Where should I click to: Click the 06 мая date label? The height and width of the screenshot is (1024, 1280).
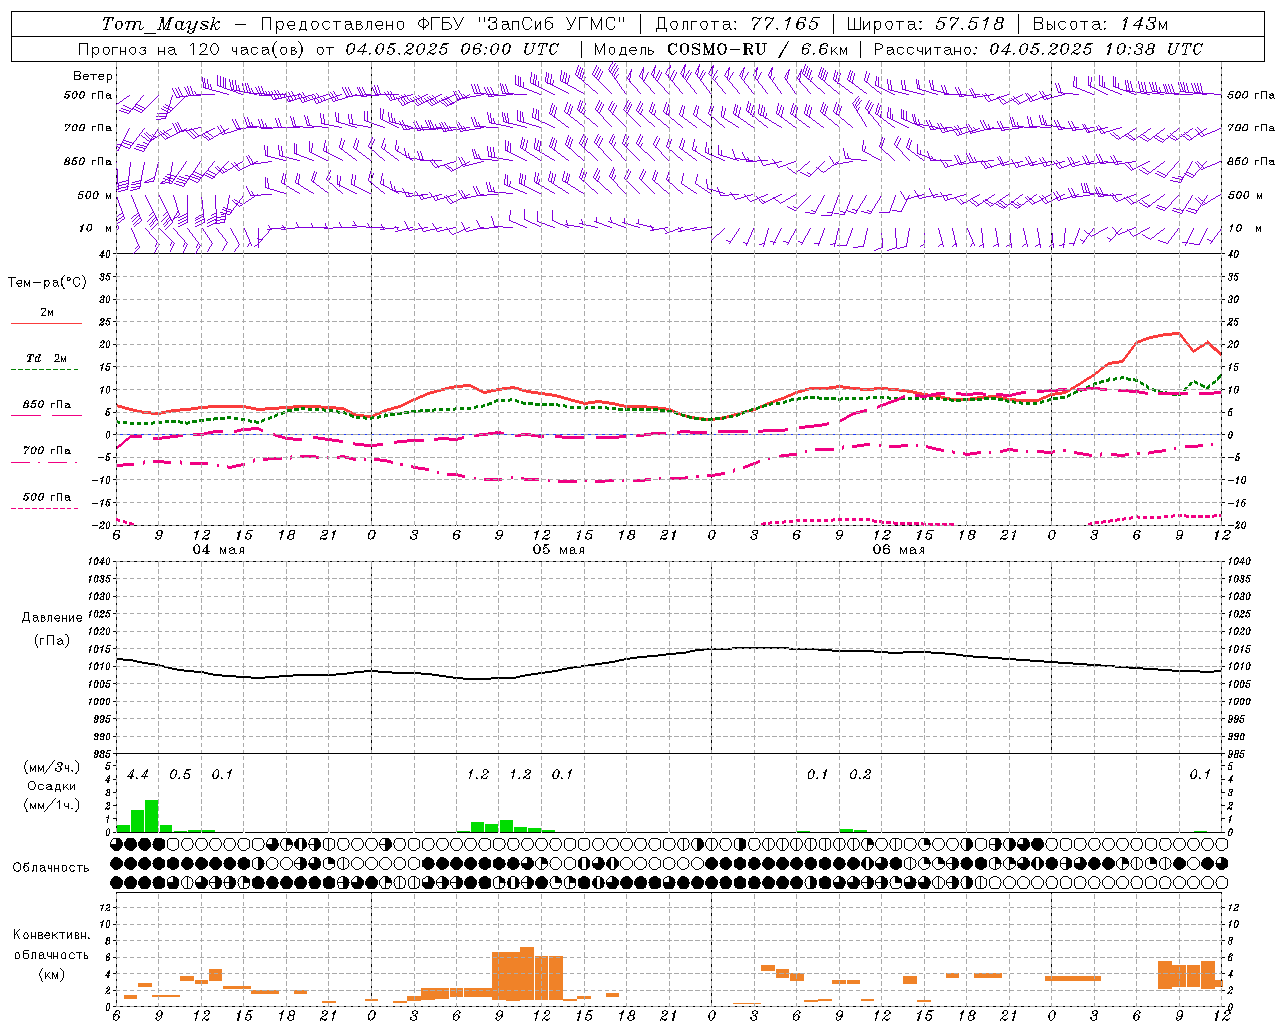pyautogui.click(x=898, y=550)
